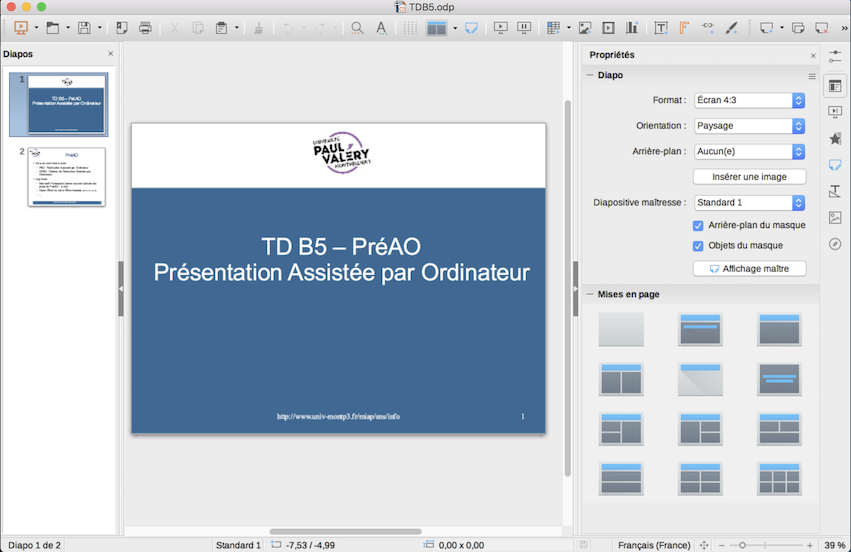Open the Orientation dropdown (Paysage)
Viewport: 851px width, 552px height.
[749, 126]
